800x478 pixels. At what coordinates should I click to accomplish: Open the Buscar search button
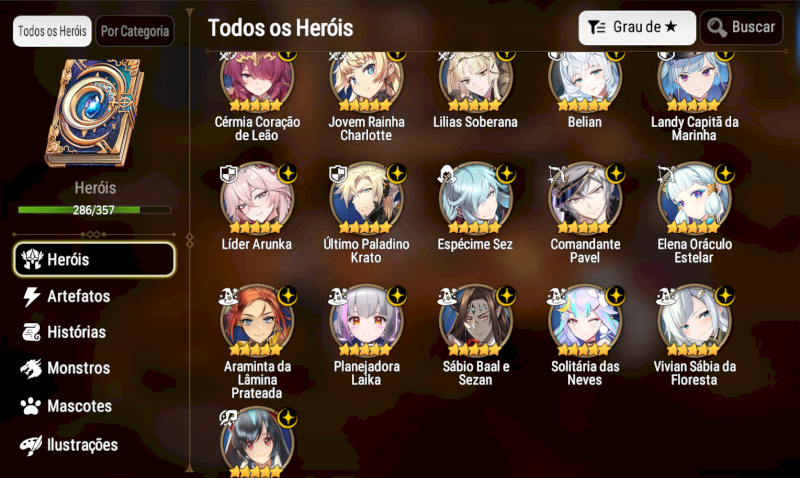point(741,28)
